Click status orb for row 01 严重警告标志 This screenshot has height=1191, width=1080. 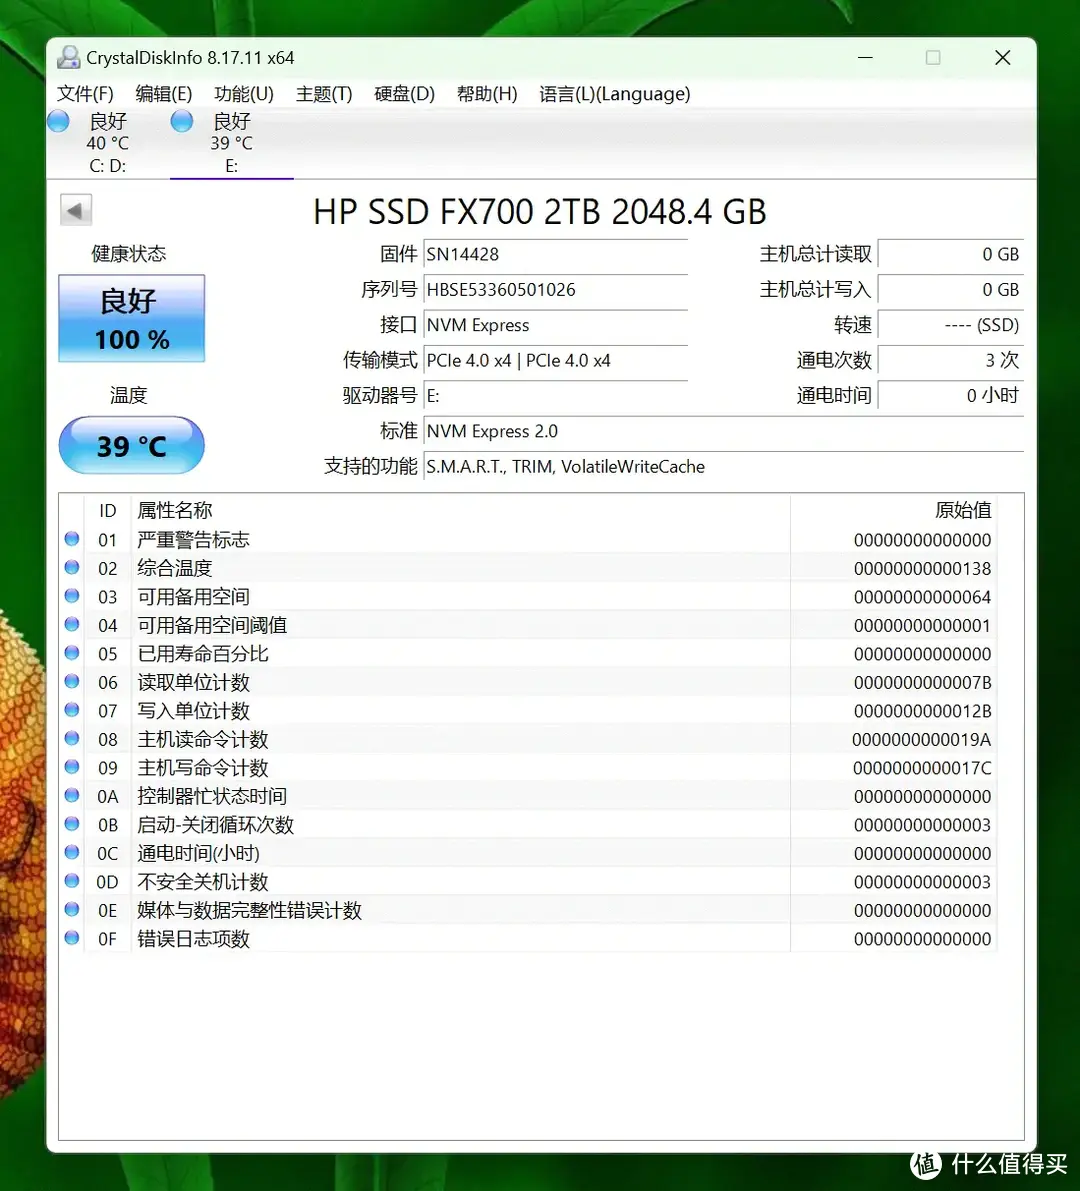point(72,539)
